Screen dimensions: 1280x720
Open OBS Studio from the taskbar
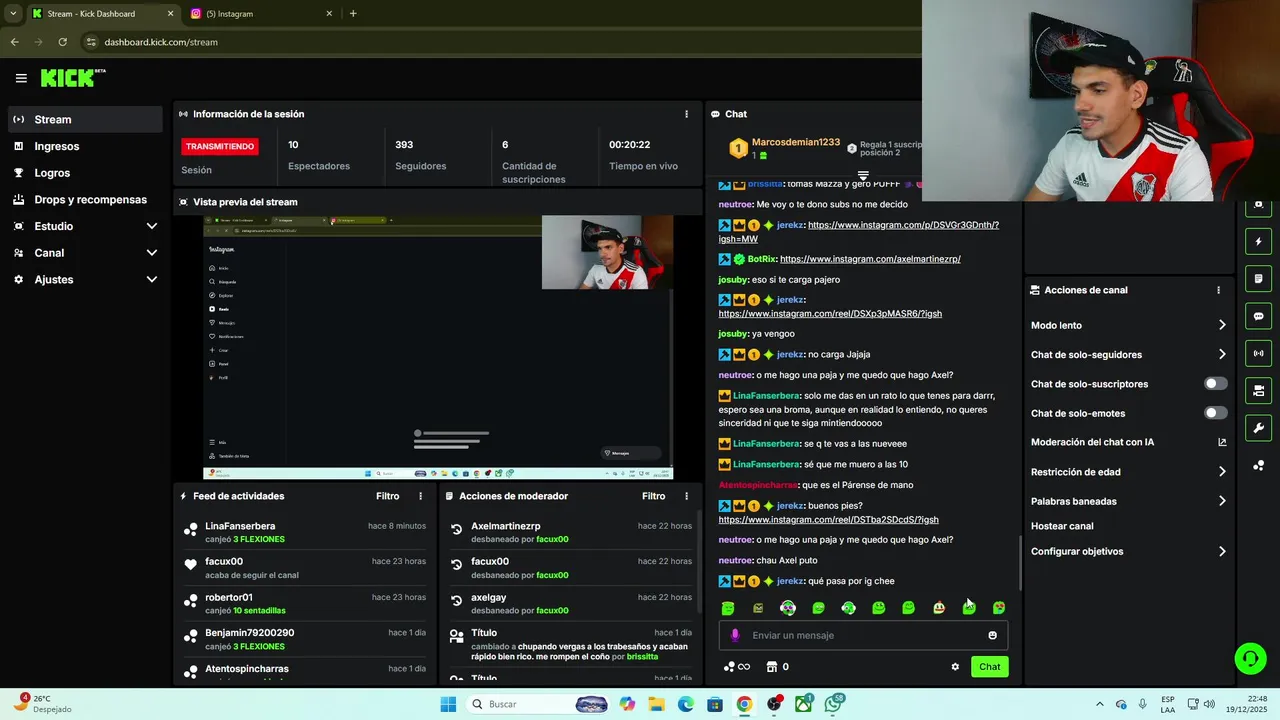click(x=774, y=704)
